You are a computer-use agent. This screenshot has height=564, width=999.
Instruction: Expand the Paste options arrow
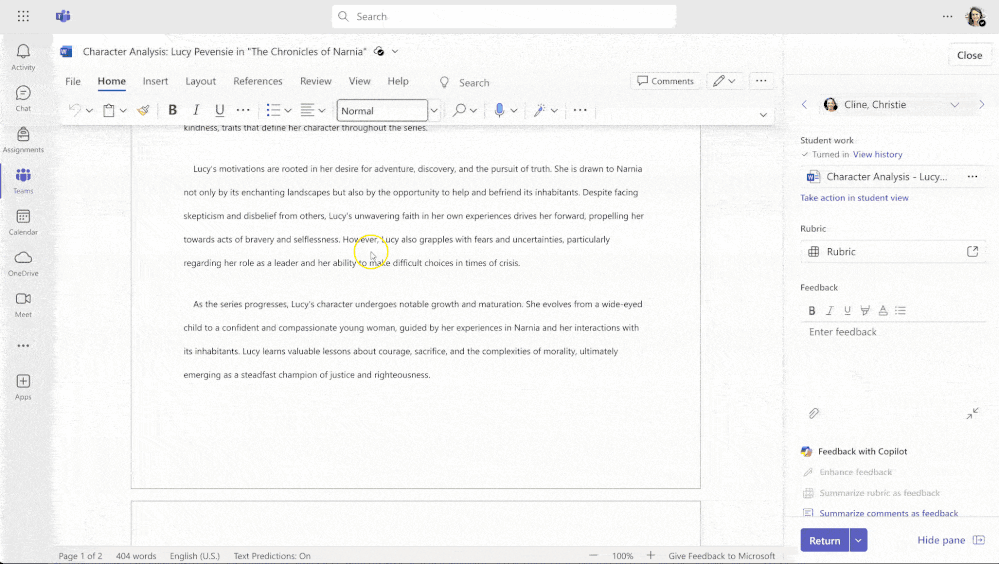point(123,111)
